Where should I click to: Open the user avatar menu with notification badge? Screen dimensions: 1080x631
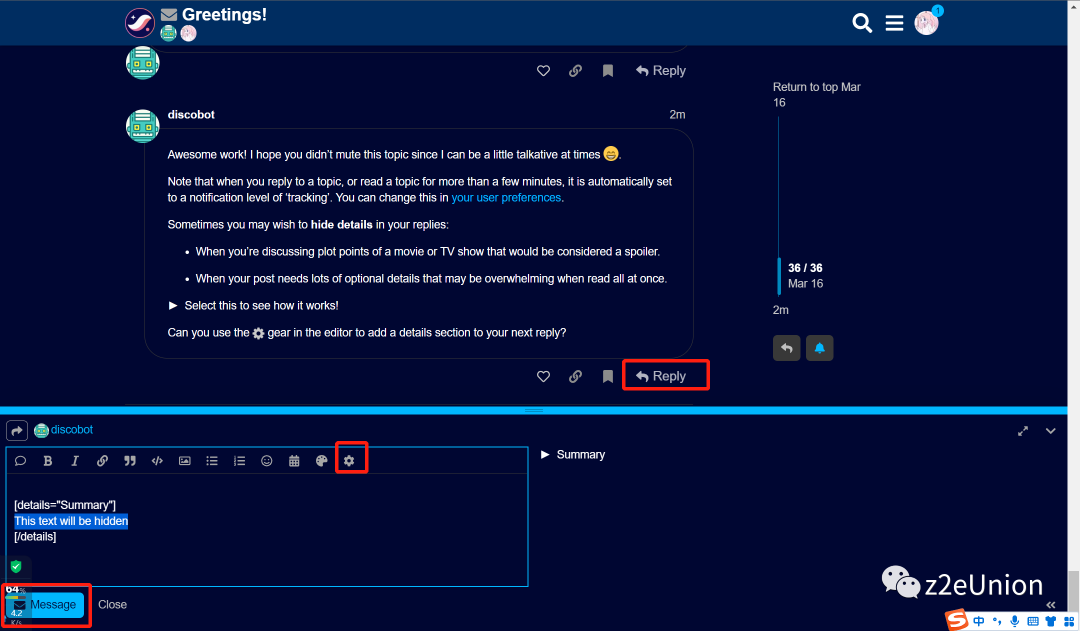tap(926, 23)
